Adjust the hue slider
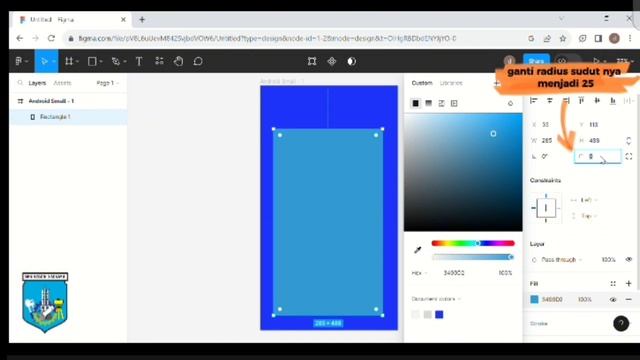Image resolution: width=640 pixels, height=360 pixels. [x=473, y=243]
